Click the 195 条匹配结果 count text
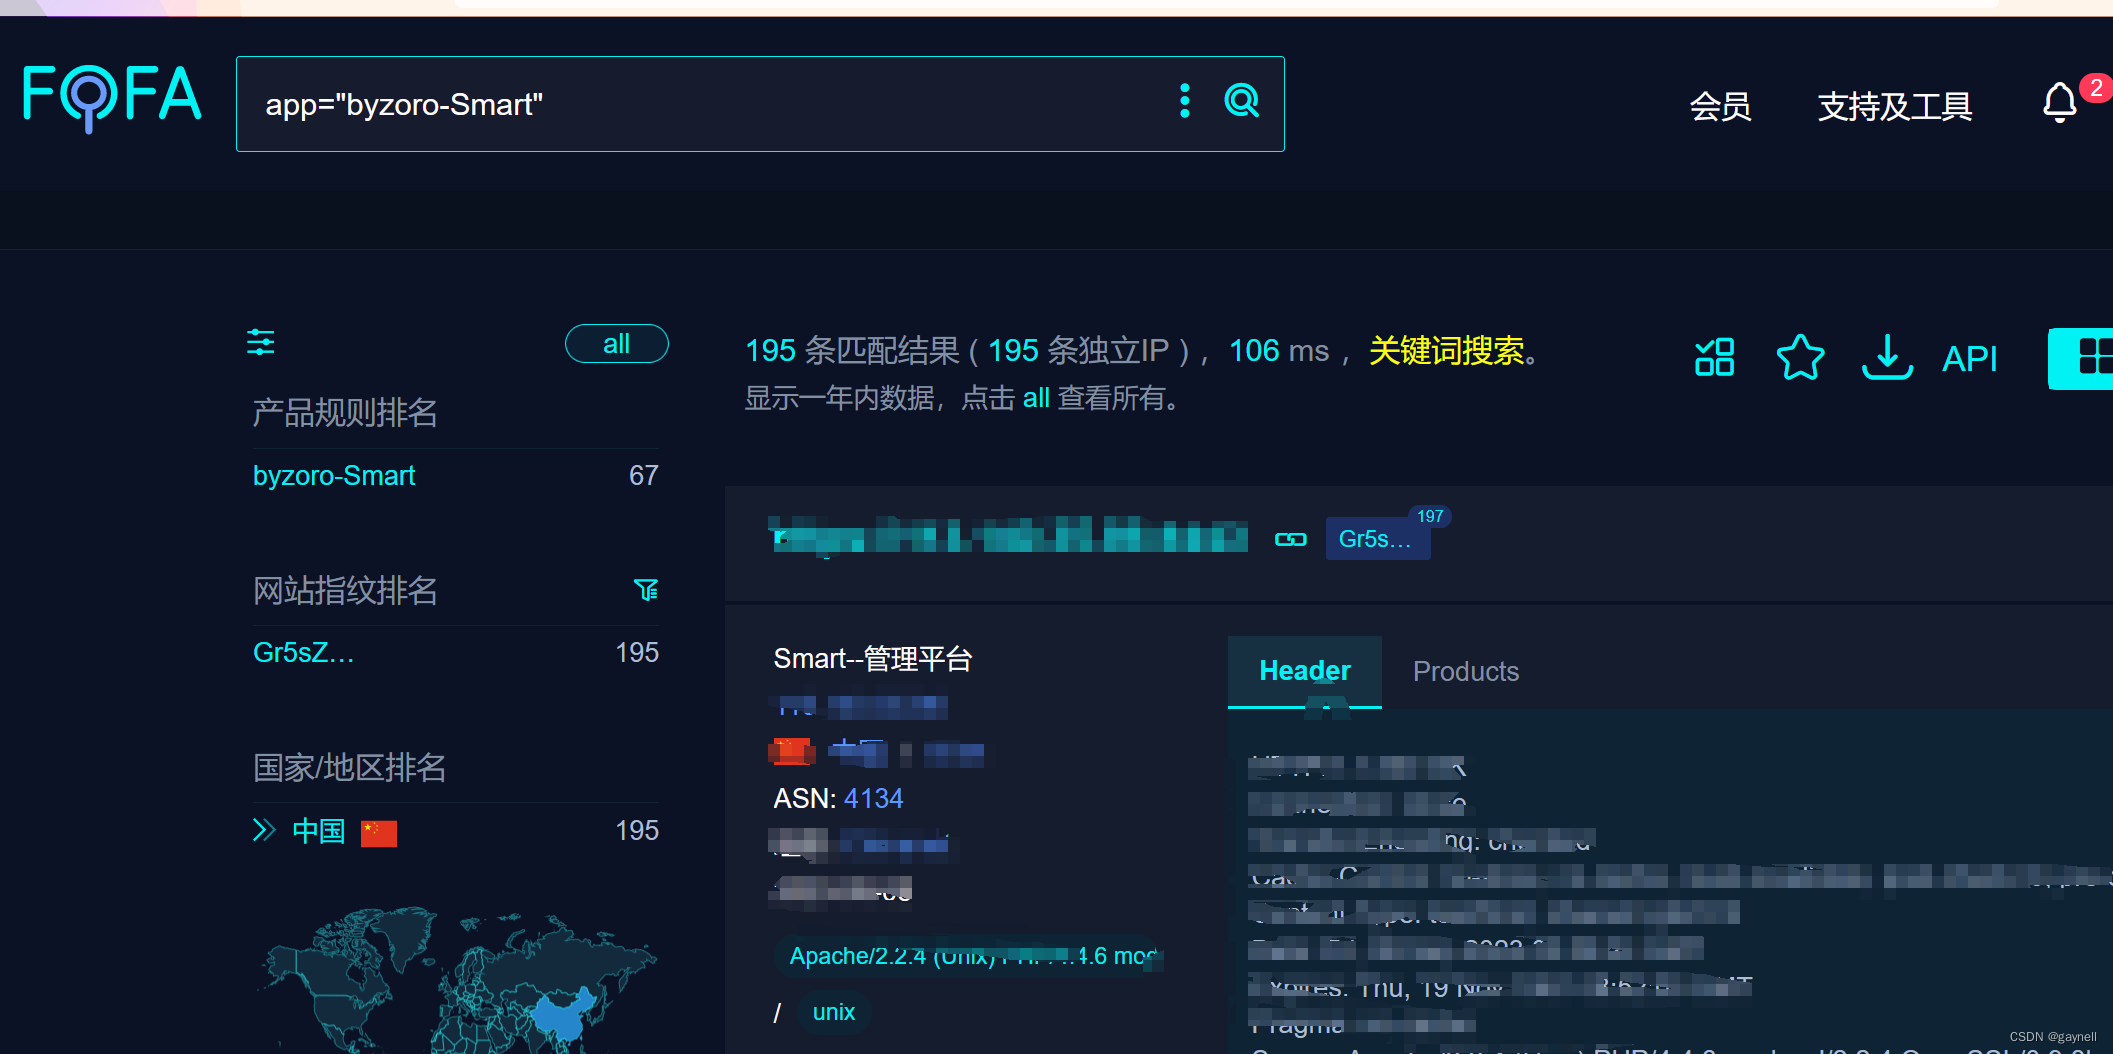2113x1054 pixels. click(x=852, y=351)
